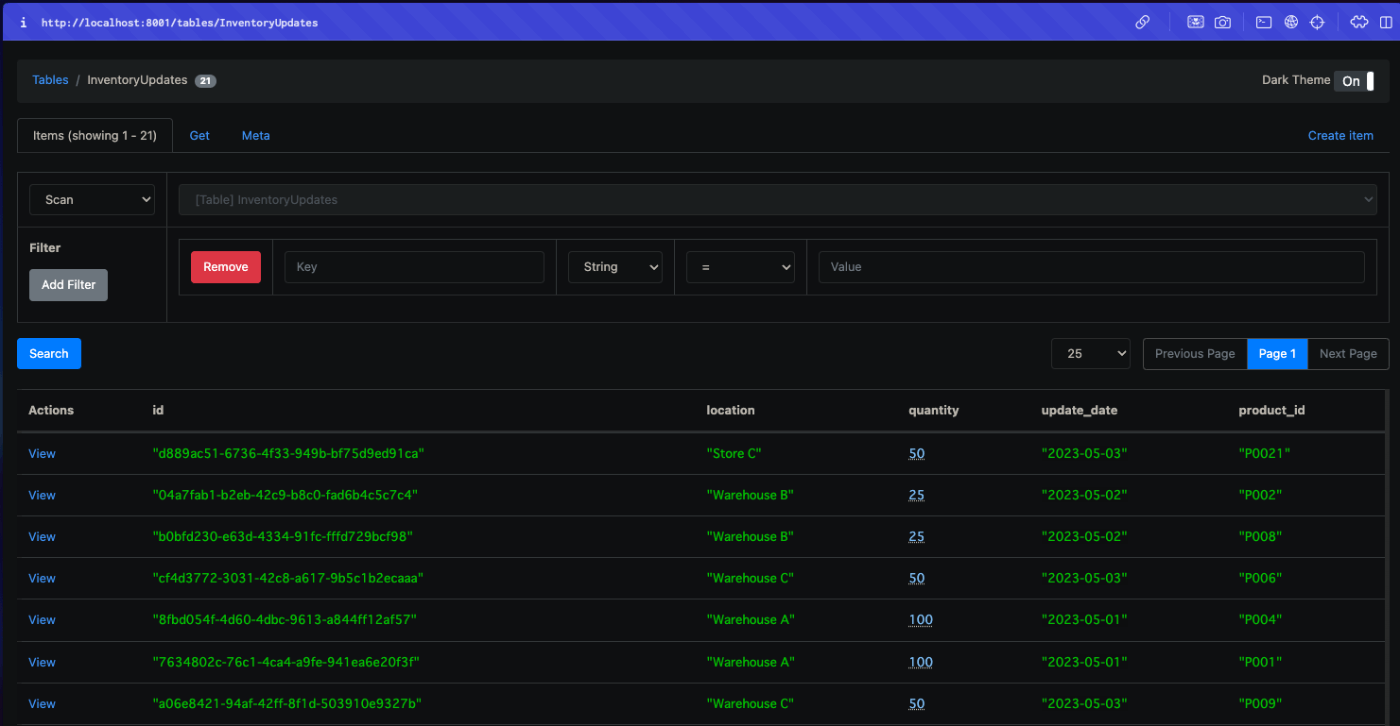Screen dimensions: 1400x726
Task: Take a screenshot with the camera icon
Action: (1223, 22)
